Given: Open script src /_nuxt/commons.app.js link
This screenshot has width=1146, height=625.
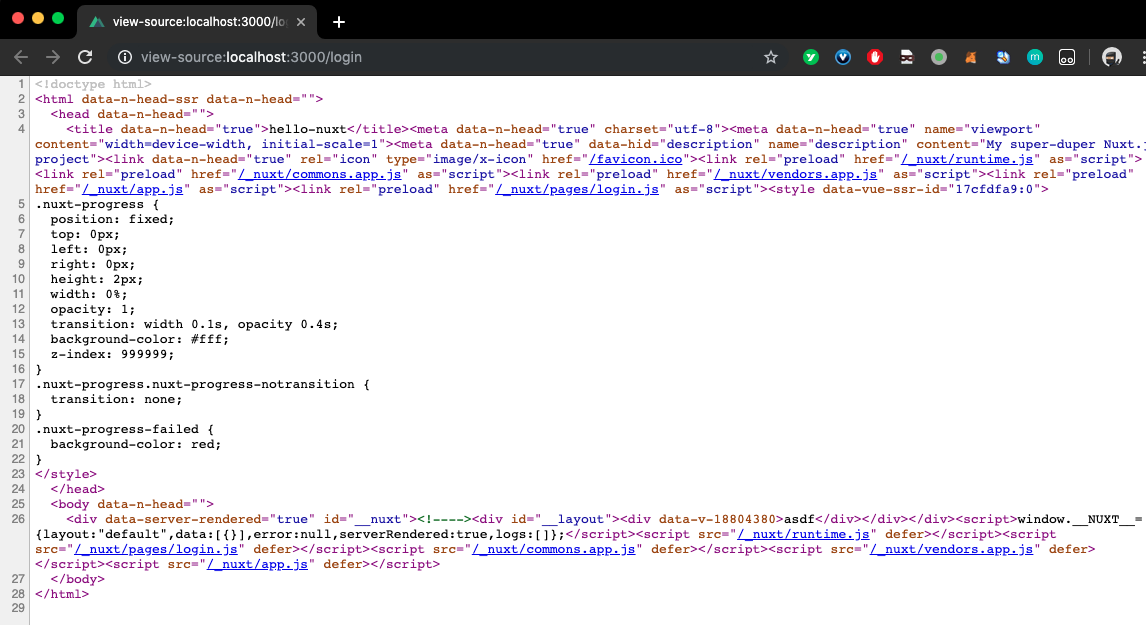Looking at the screenshot, I should pos(553,549).
